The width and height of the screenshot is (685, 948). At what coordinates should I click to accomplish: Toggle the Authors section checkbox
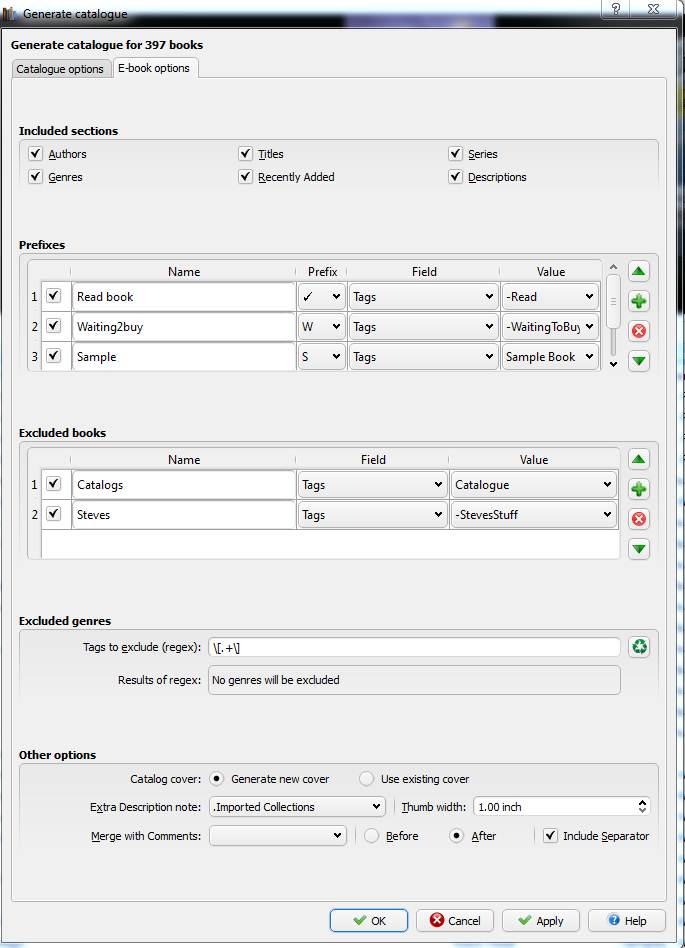[x=35, y=154]
